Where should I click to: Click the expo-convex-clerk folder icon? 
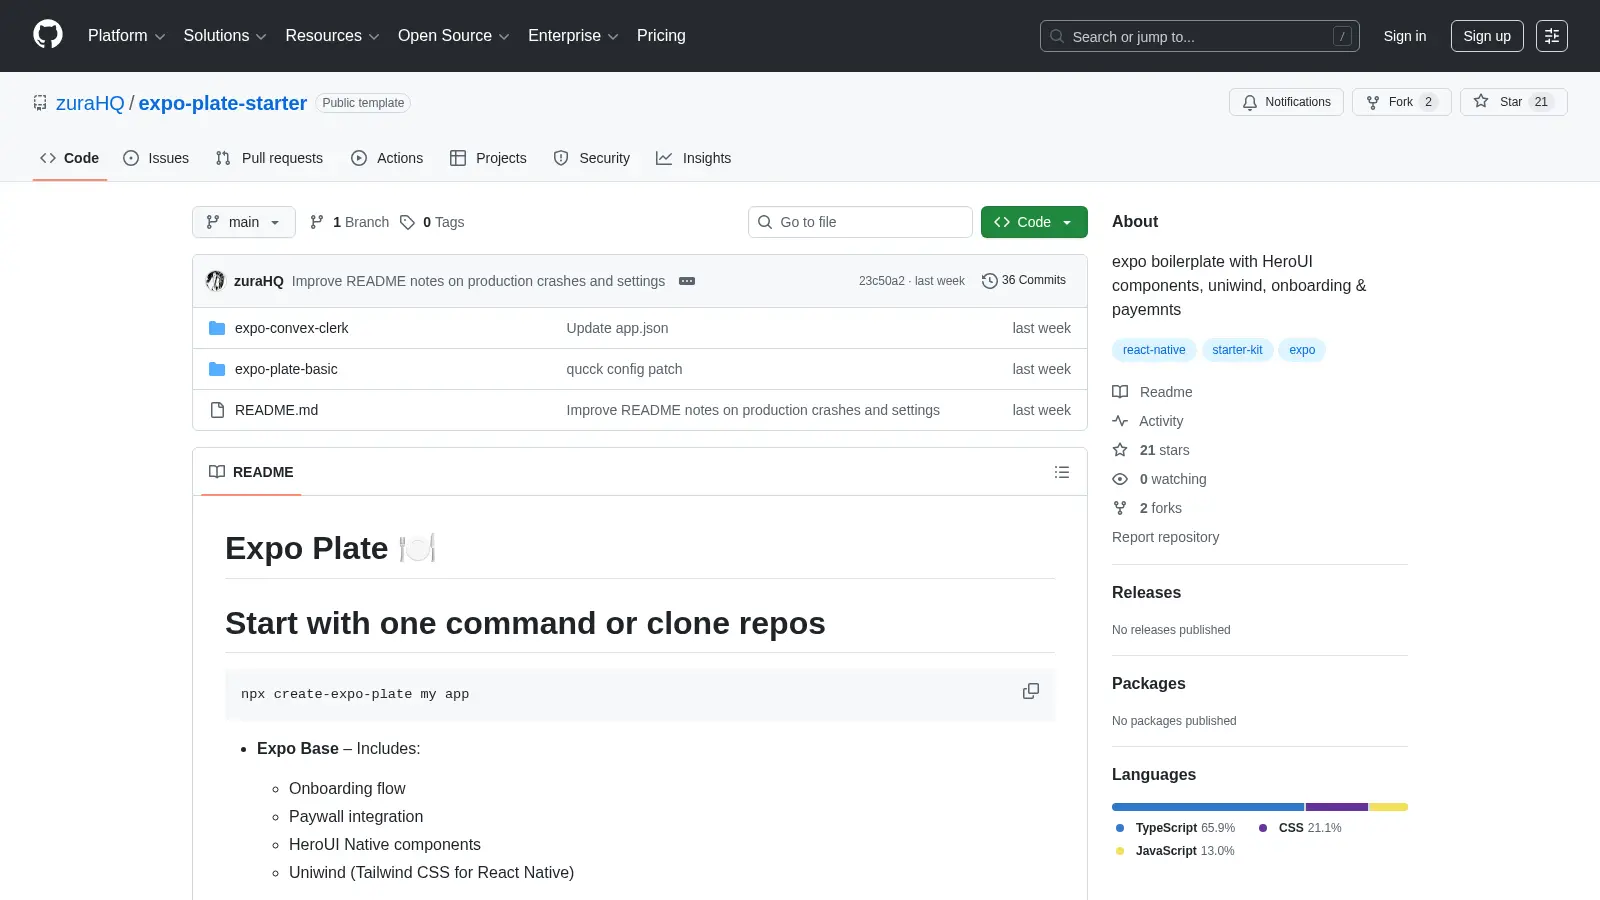[217, 328]
